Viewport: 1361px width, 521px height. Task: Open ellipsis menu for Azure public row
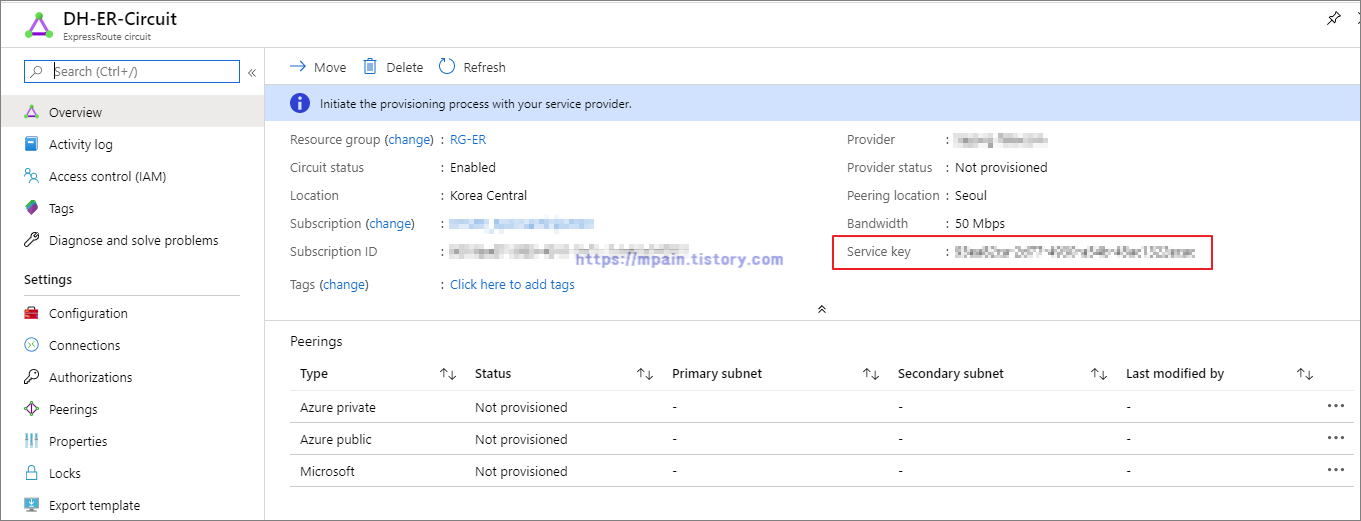coord(1335,438)
